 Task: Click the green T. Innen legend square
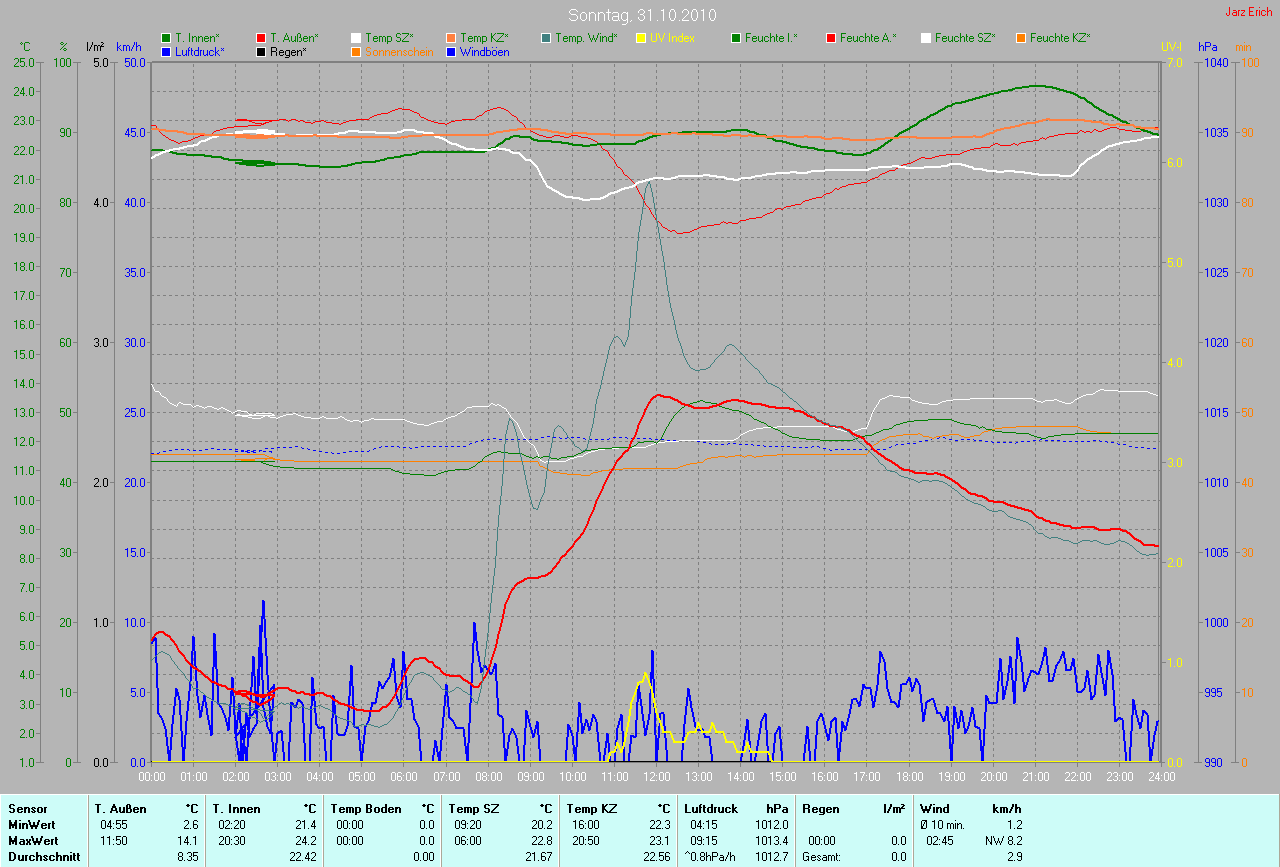[x=166, y=38]
